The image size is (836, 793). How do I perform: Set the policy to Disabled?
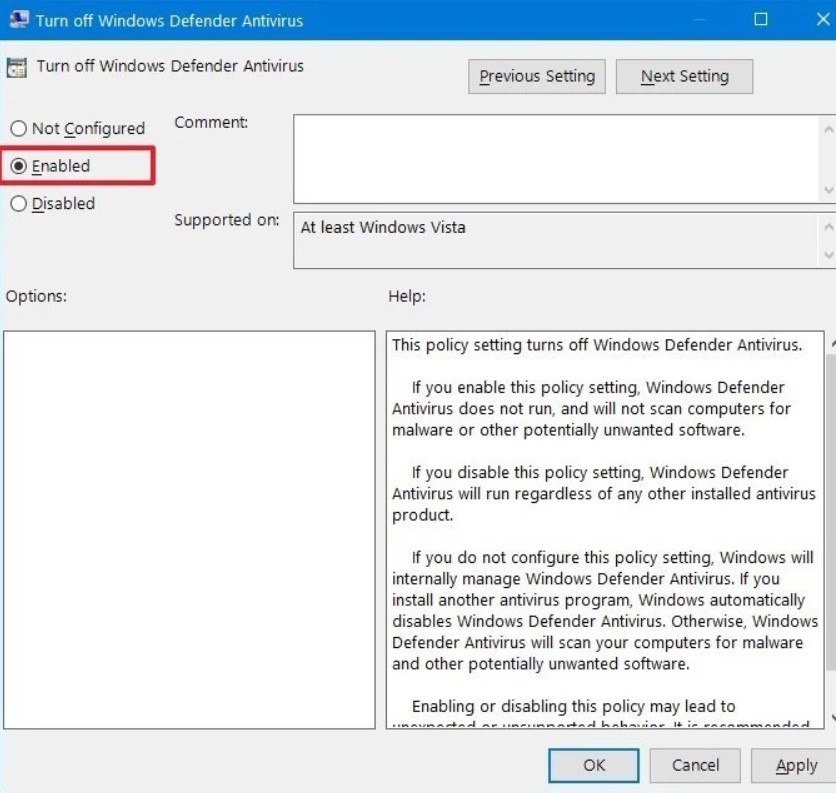(x=19, y=204)
